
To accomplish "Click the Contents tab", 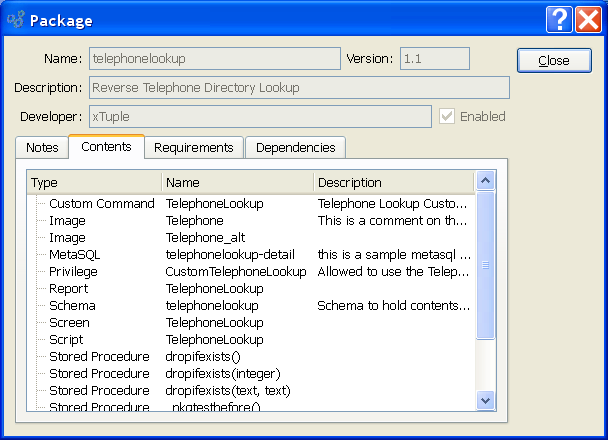I will click(x=106, y=147).
